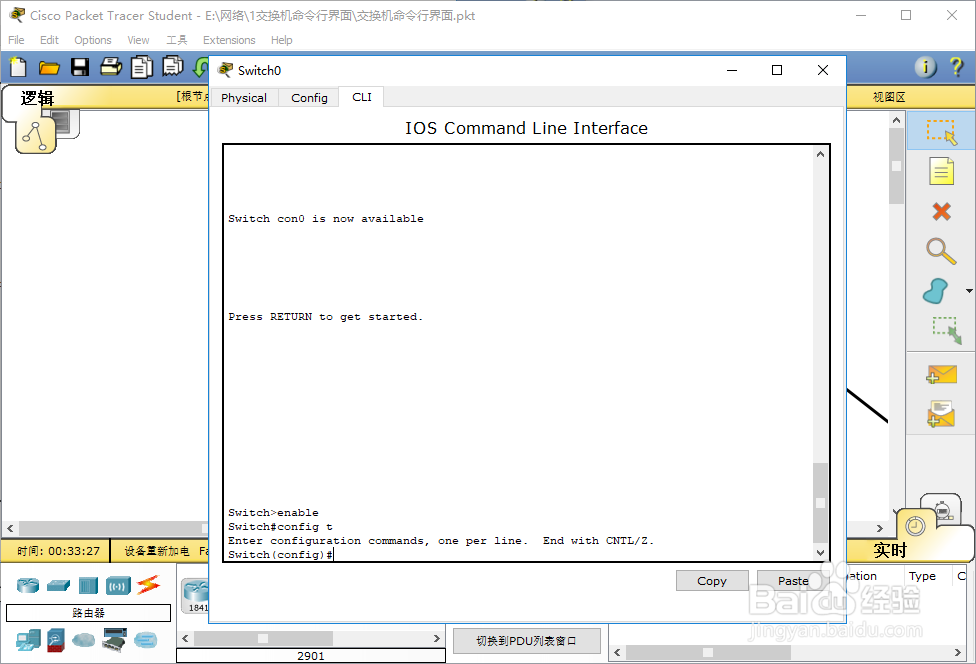Click the 时间: 00:33:27 time display
Viewport: 976px width, 664px height.
(x=59, y=551)
